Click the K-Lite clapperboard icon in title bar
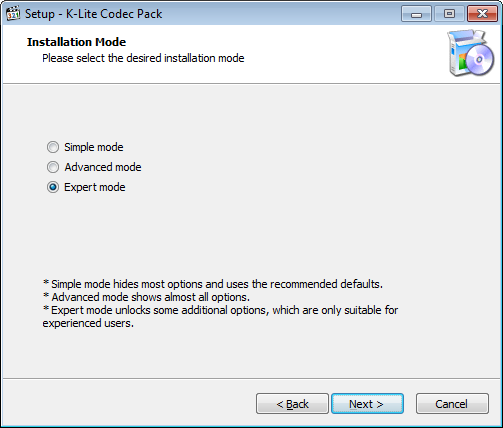 click(x=13, y=14)
